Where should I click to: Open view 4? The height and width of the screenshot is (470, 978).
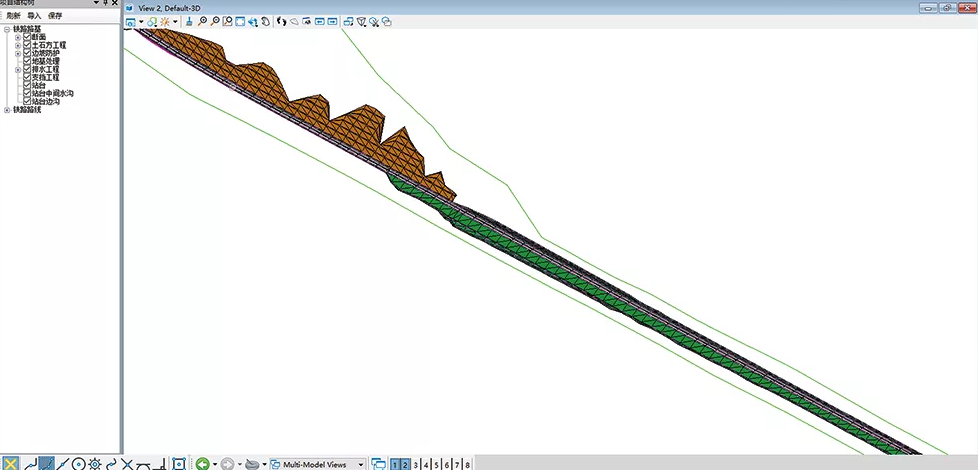[427, 464]
